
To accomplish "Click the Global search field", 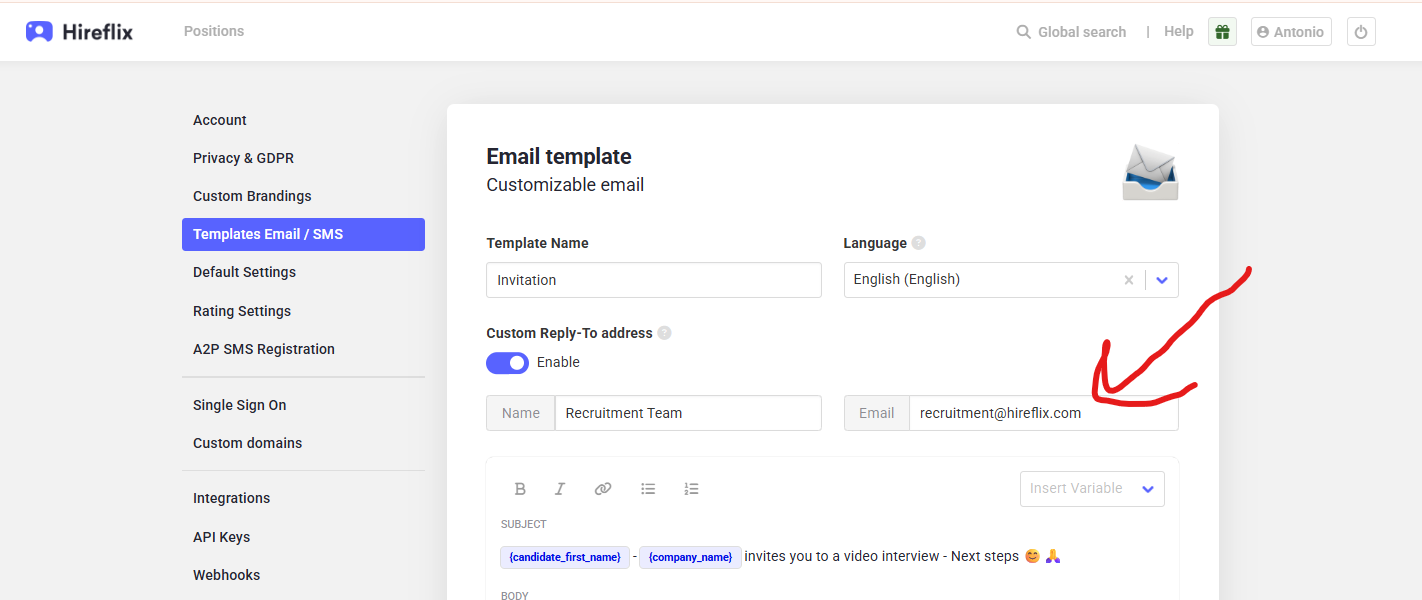I will click(x=1072, y=32).
